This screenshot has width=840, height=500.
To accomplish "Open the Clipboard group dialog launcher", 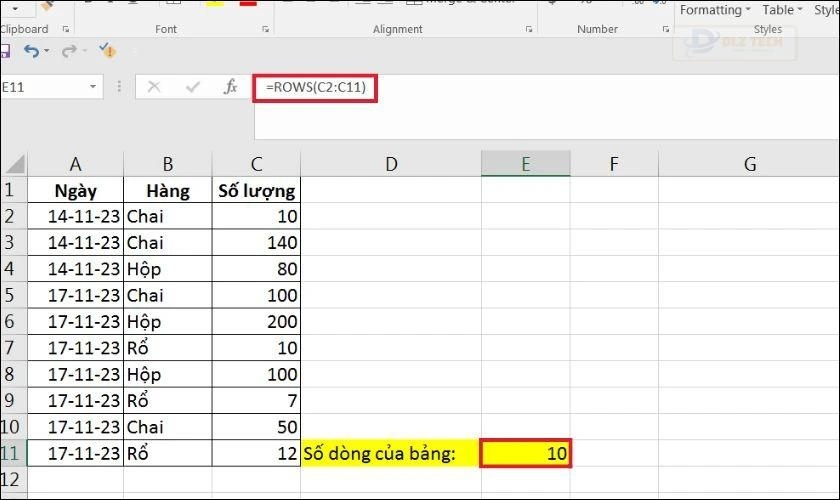I will point(66,29).
